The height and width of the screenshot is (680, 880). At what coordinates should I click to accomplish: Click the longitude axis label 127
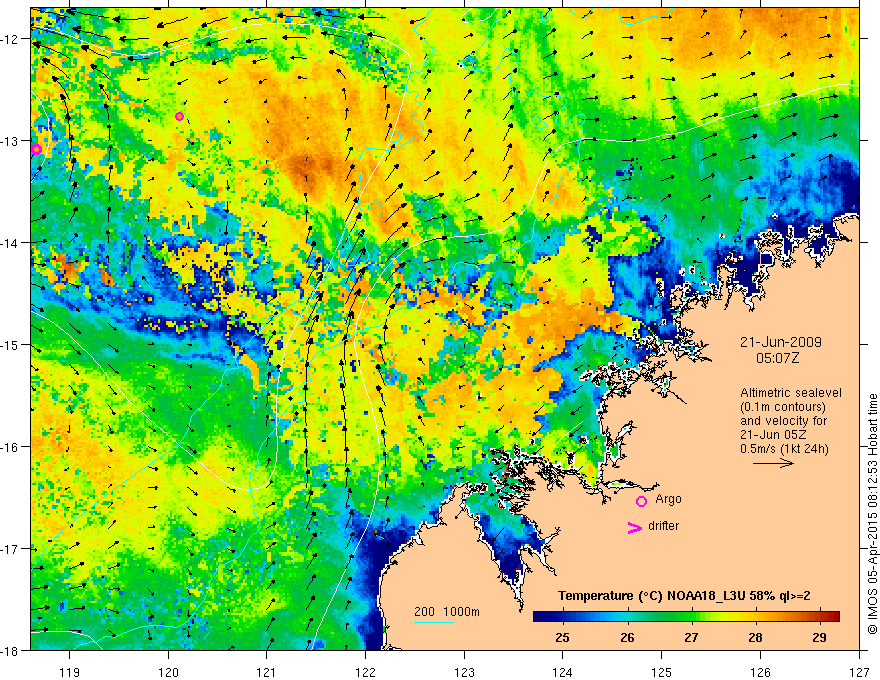(x=859, y=672)
